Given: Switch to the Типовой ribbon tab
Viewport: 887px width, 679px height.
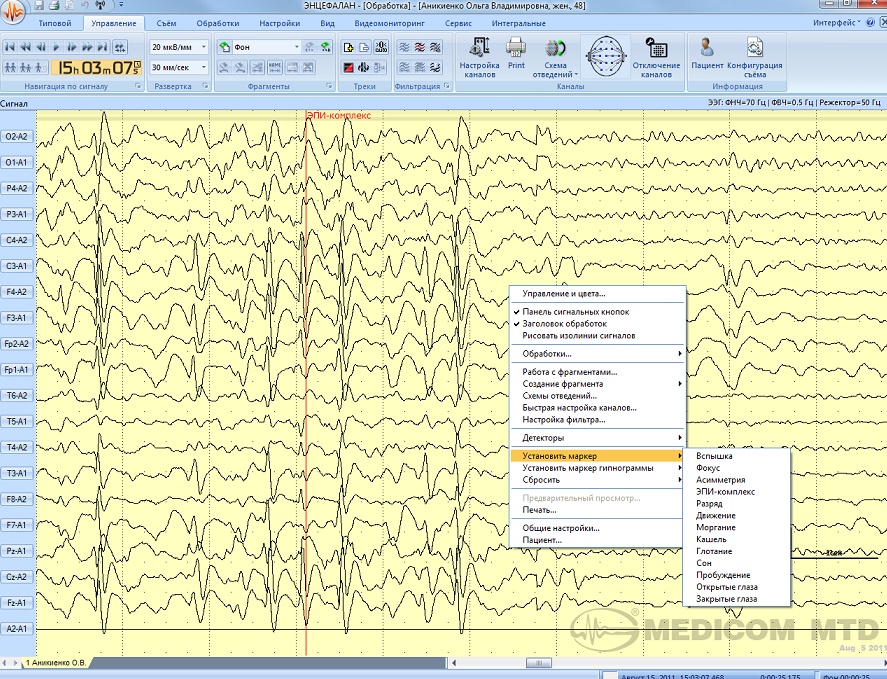Looking at the screenshot, I should pos(55,23).
